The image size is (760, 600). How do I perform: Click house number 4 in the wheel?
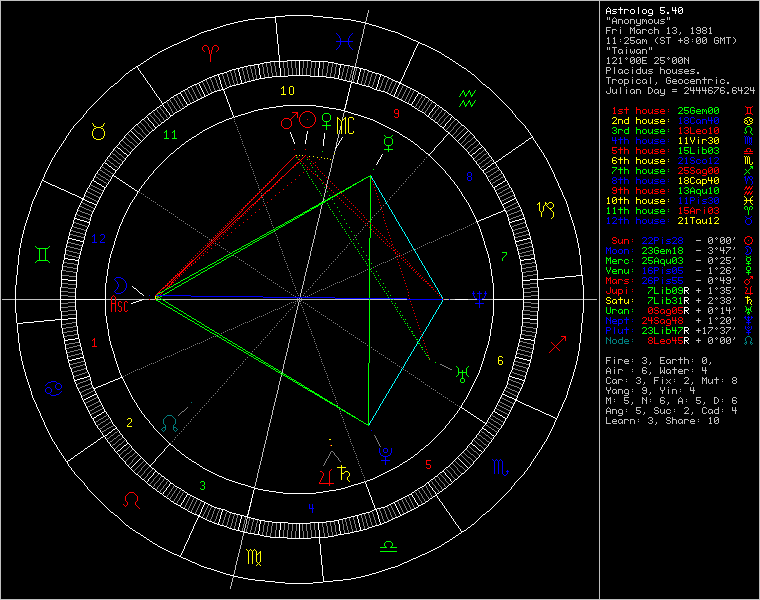tap(311, 508)
